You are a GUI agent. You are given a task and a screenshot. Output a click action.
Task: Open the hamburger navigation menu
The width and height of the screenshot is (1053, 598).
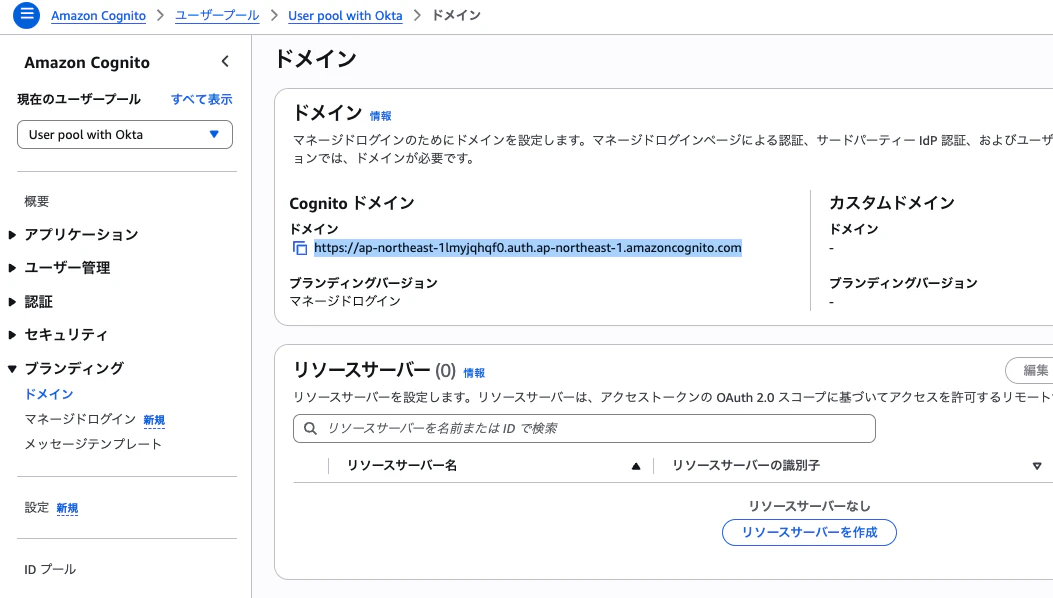(25, 15)
